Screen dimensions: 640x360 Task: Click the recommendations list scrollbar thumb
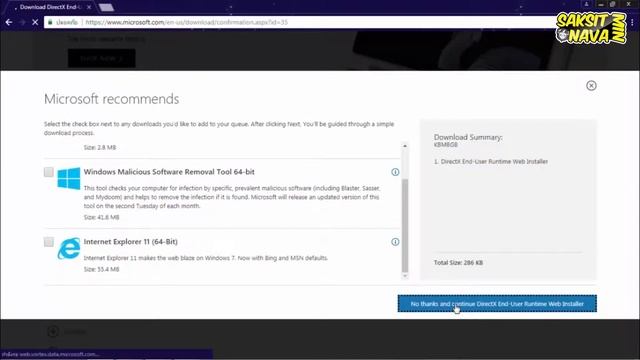point(405,225)
